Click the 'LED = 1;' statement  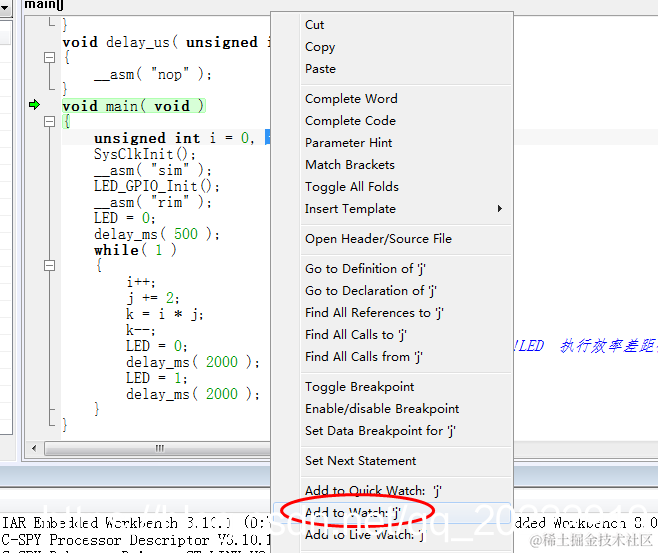157,378
